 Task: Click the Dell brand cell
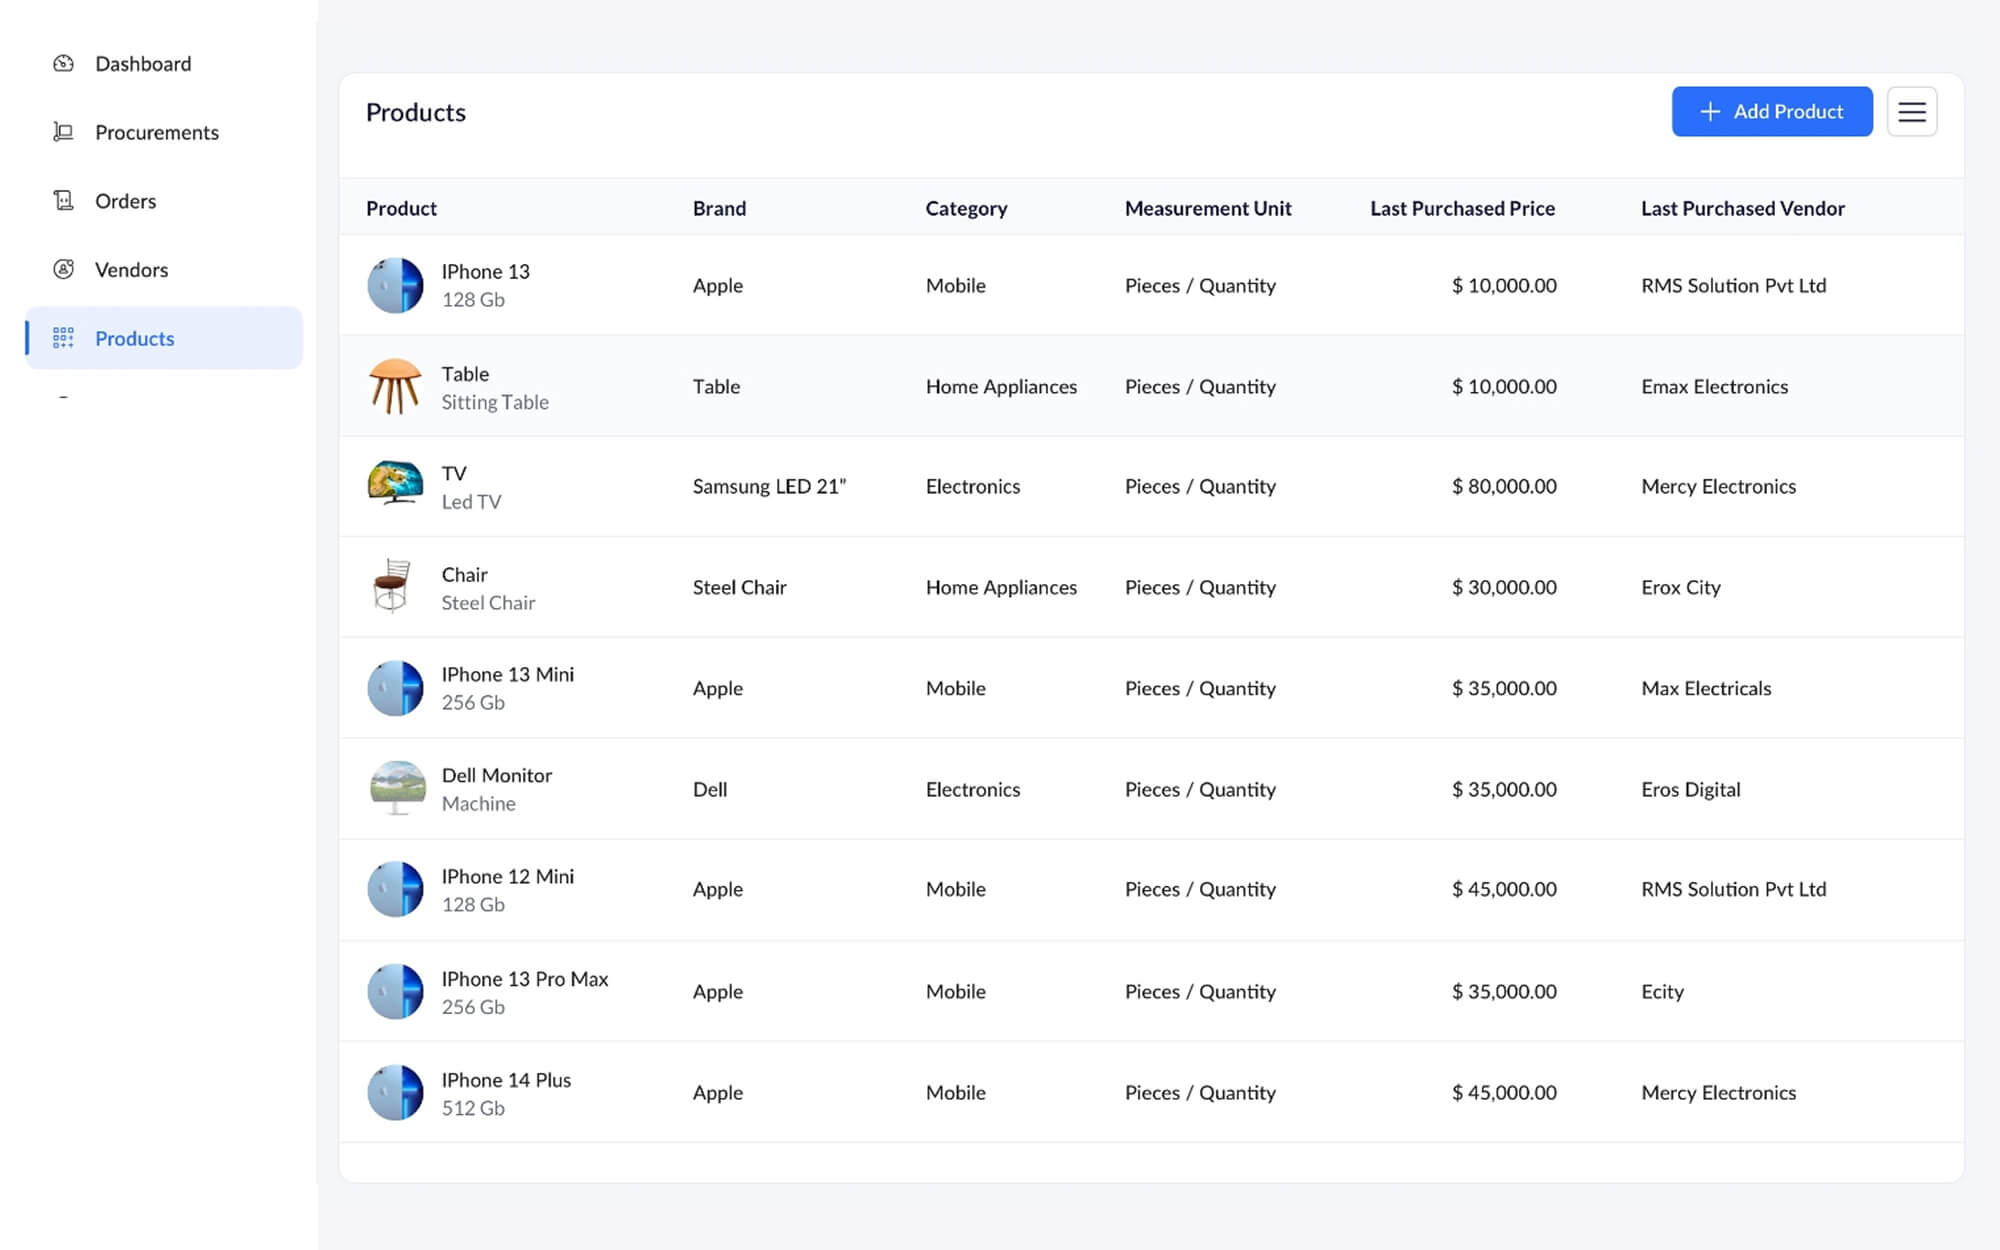coord(710,789)
